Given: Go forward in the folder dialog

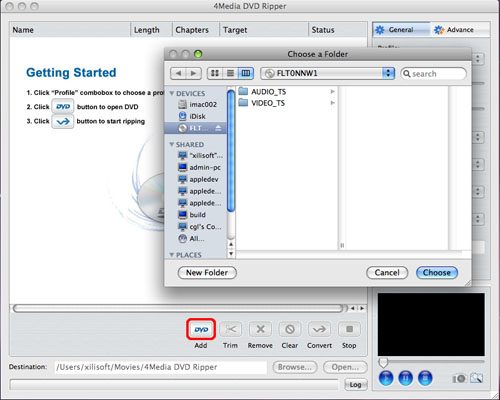Looking at the screenshot, I should click(194, 73).
